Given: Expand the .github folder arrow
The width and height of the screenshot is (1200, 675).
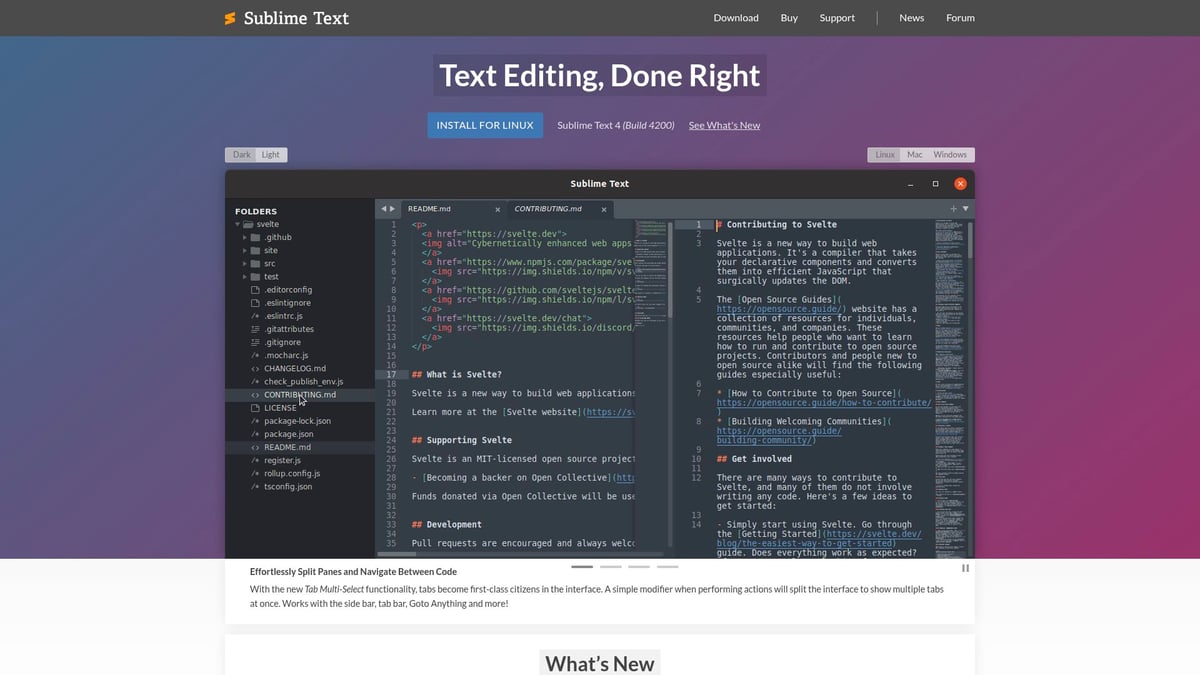Looking at the screenshot, I should pyautogui.click(x=244, y=238).
